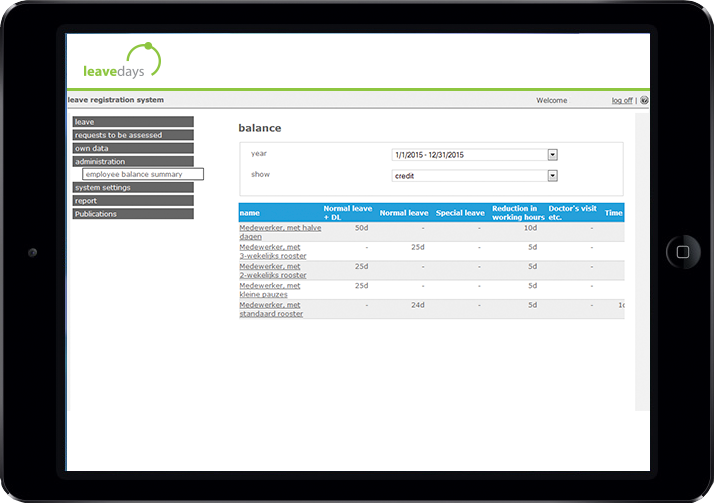Screen dimensions: 714x503
Task: Click the balance page heading
Action: [x=260, y=128]
